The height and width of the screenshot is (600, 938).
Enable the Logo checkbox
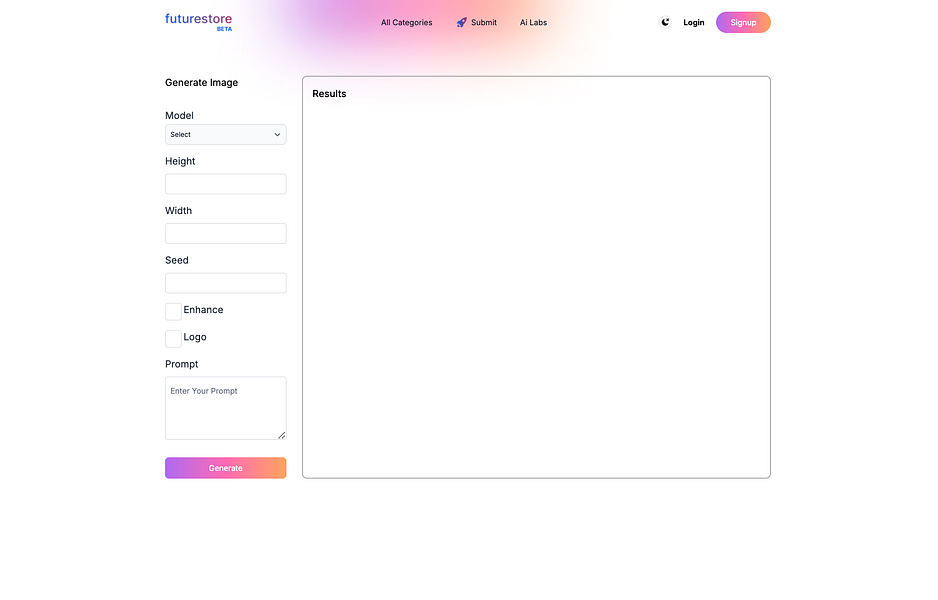pyautogui.click(x=173, y=339)
